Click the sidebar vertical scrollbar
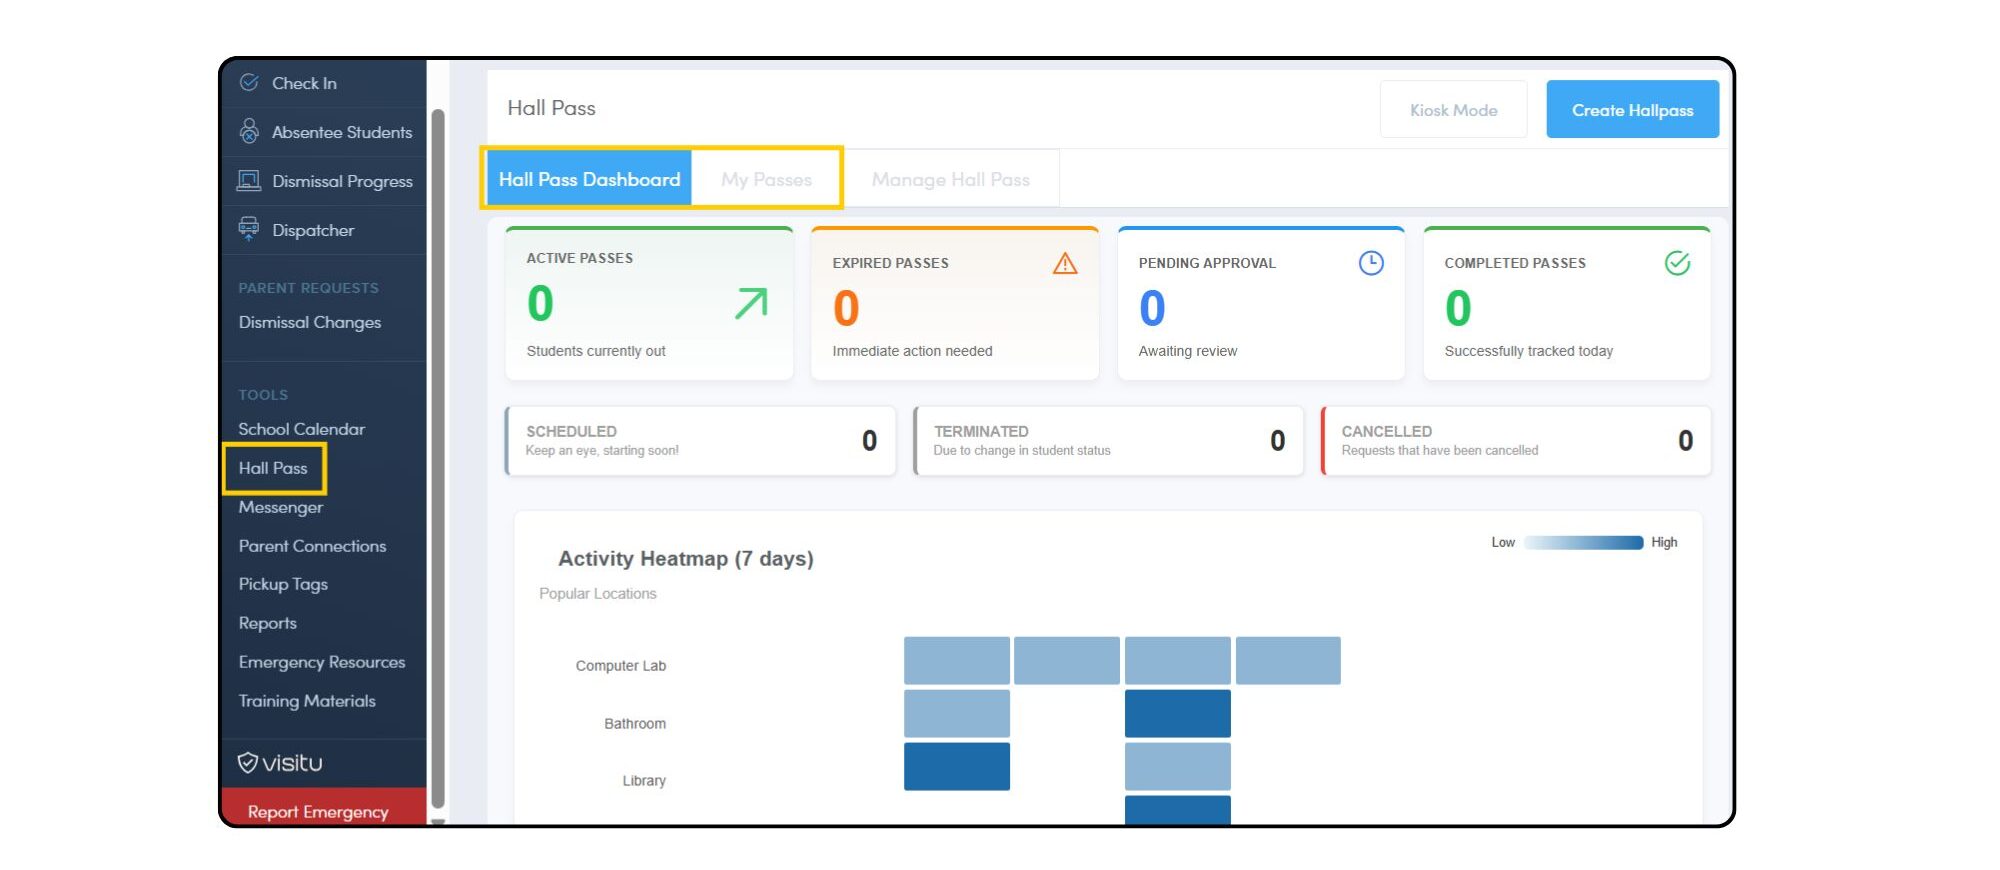This screenshot has width=2000, height=870. tap(438, 450)
